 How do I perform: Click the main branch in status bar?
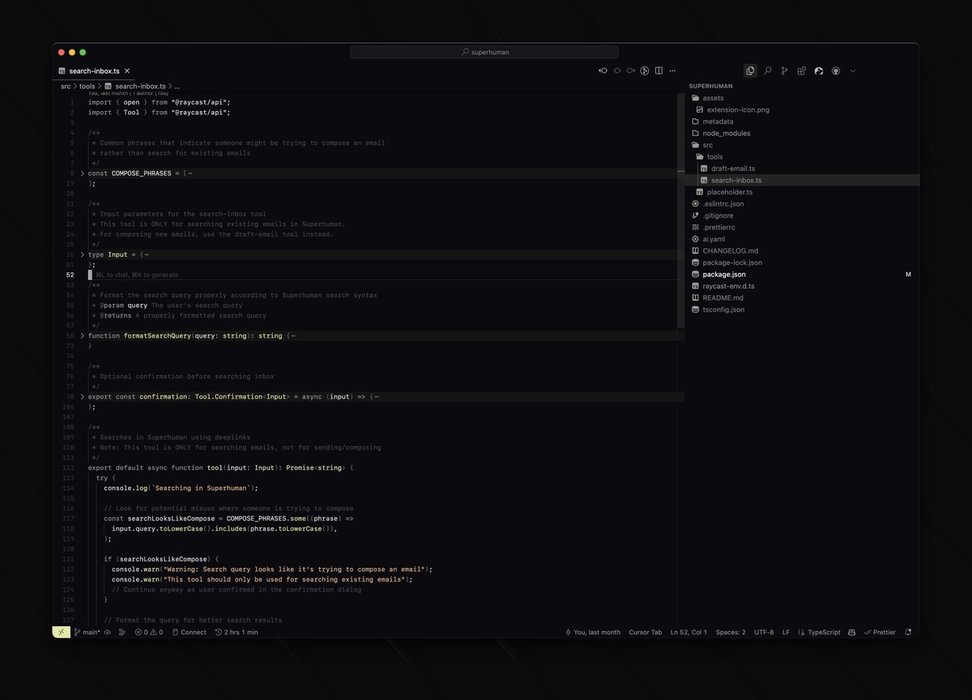(x=90, y=632)
